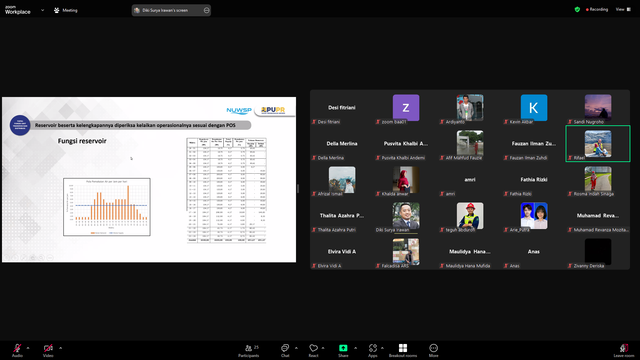
Task: Select the Falcadisa ARS participant tile
Action: click(x=406, y=251)
